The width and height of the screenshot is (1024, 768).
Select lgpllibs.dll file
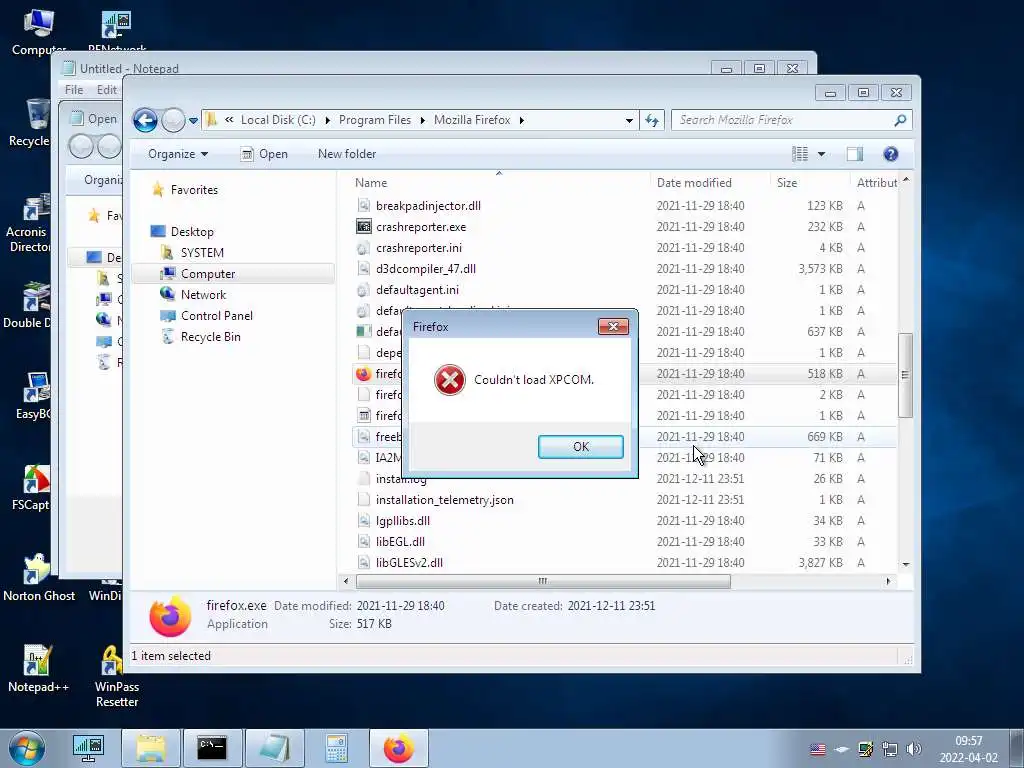(x=402, y=520)
